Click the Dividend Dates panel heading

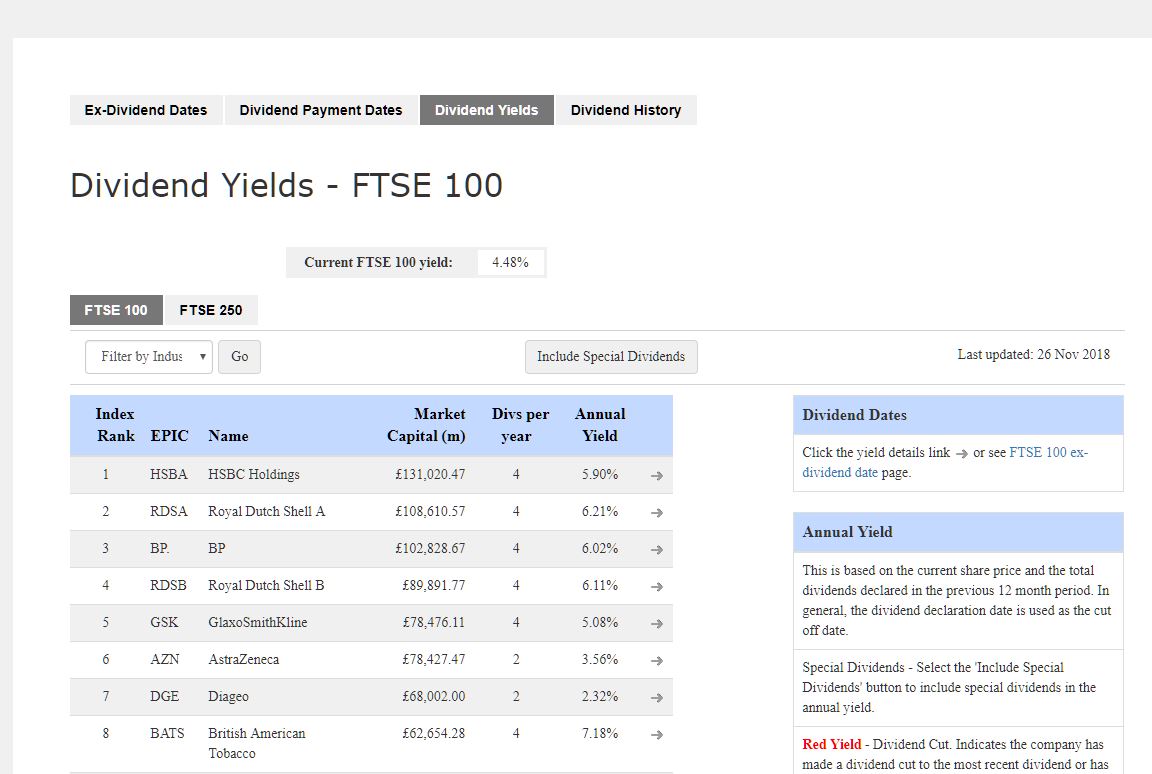pyautogui.click(x=958, y=415)
